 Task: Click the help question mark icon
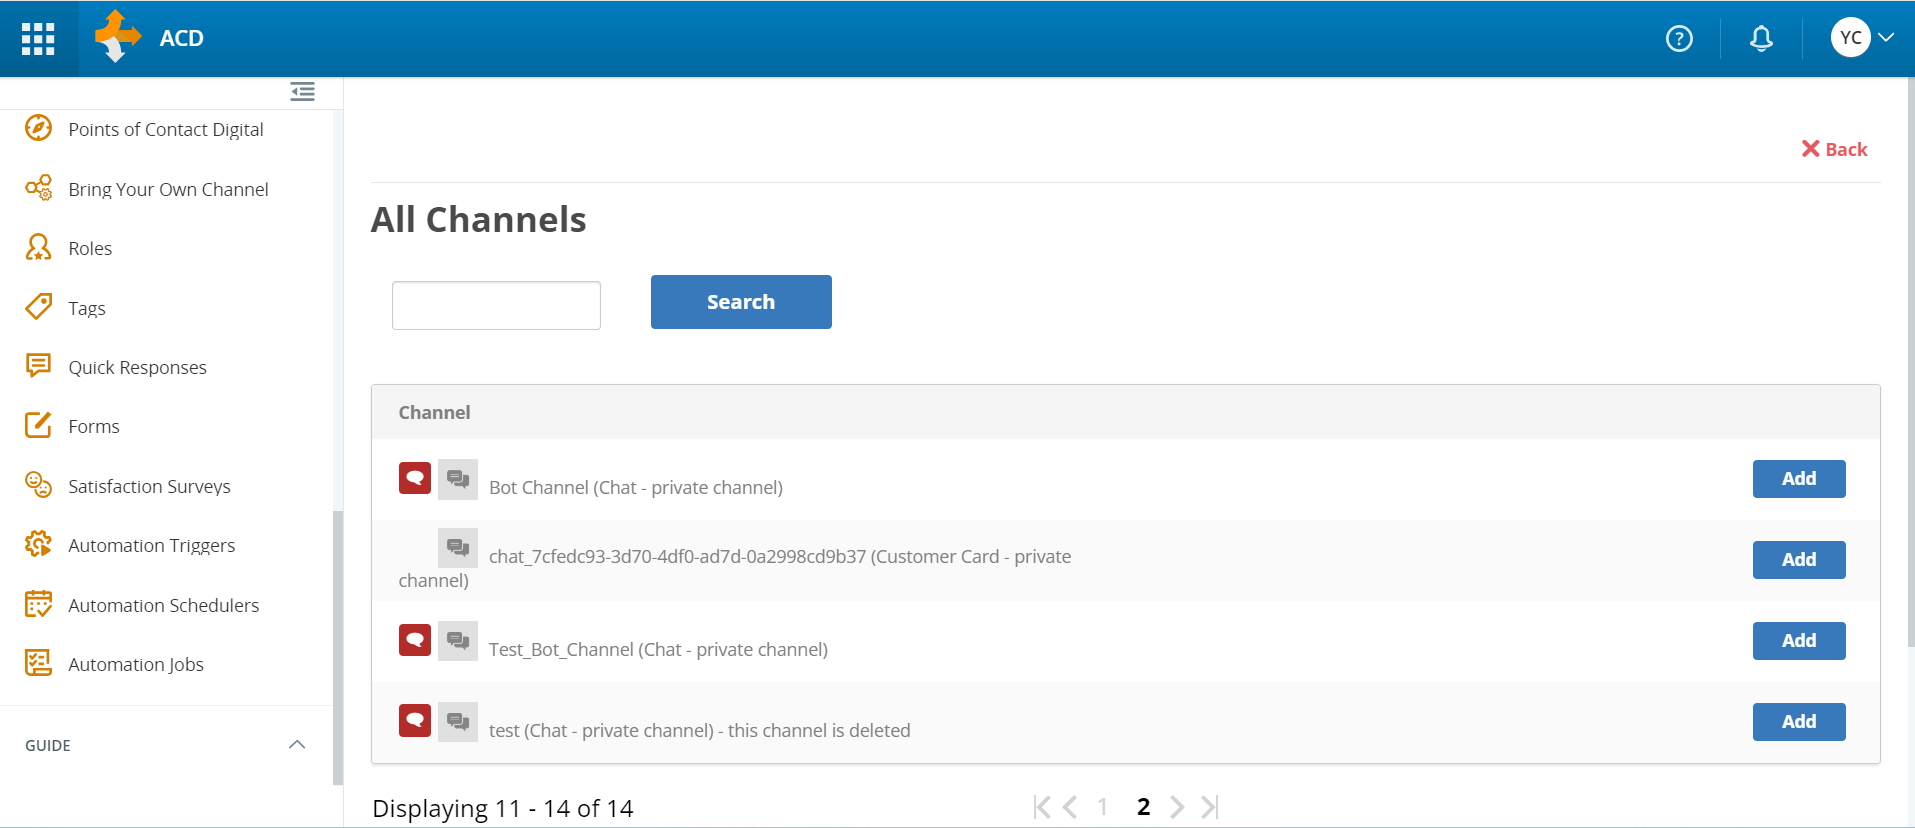click(x=1679, y=38)
